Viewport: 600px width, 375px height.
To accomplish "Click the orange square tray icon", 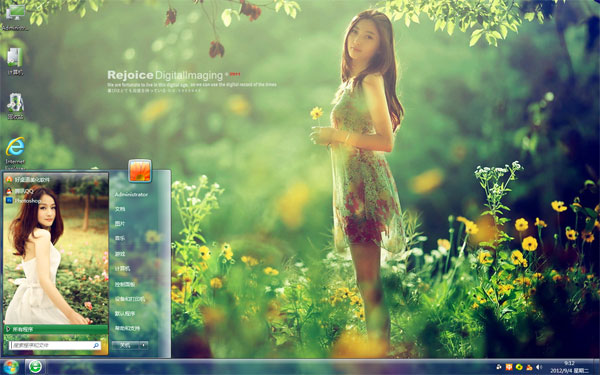I will tap(509, 367).
